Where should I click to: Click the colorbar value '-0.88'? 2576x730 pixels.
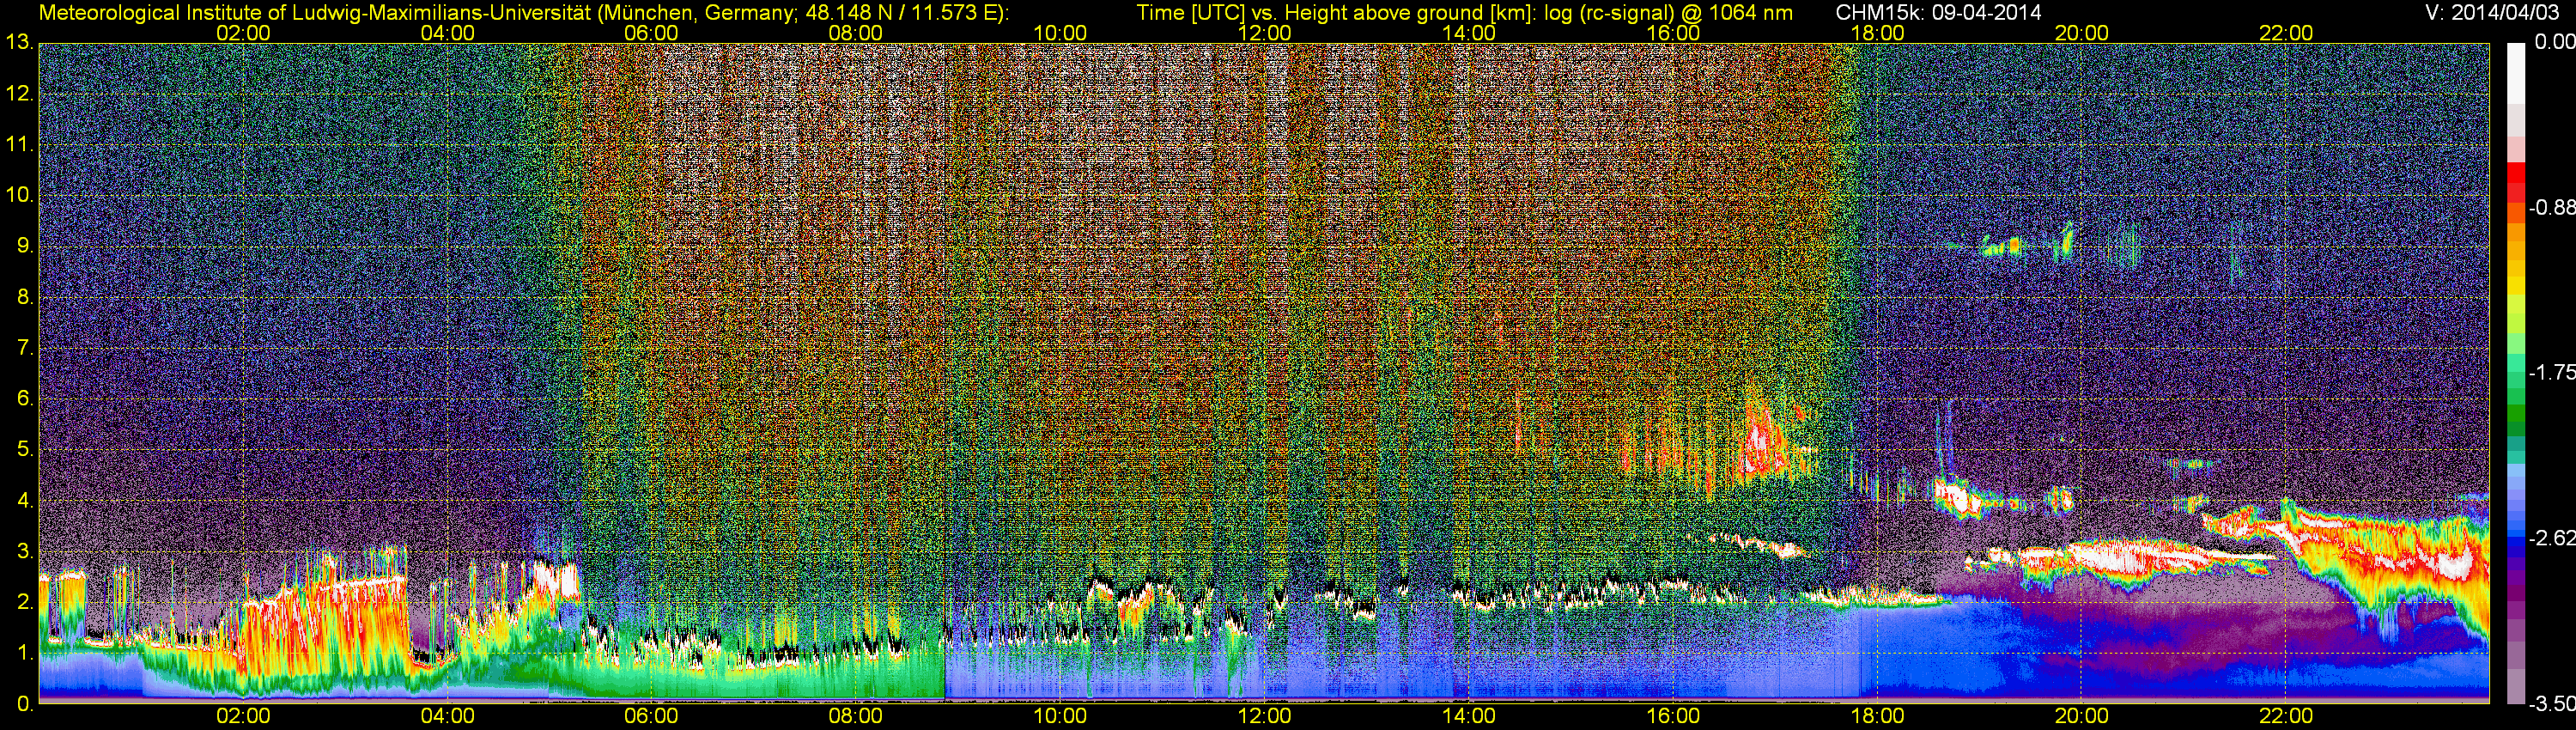click(2552, 208)
